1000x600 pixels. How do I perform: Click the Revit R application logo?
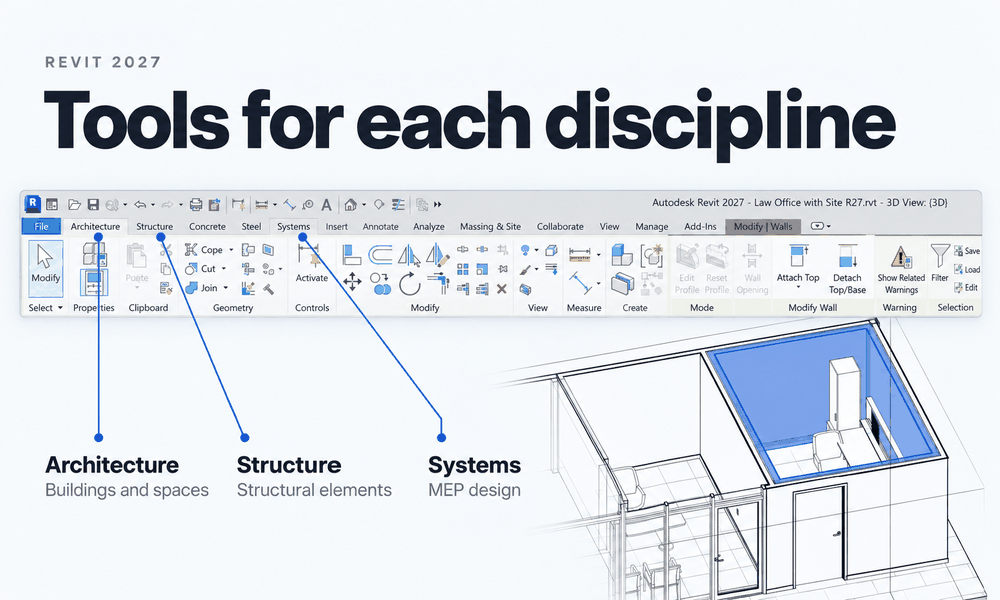[x=33, y=204]
